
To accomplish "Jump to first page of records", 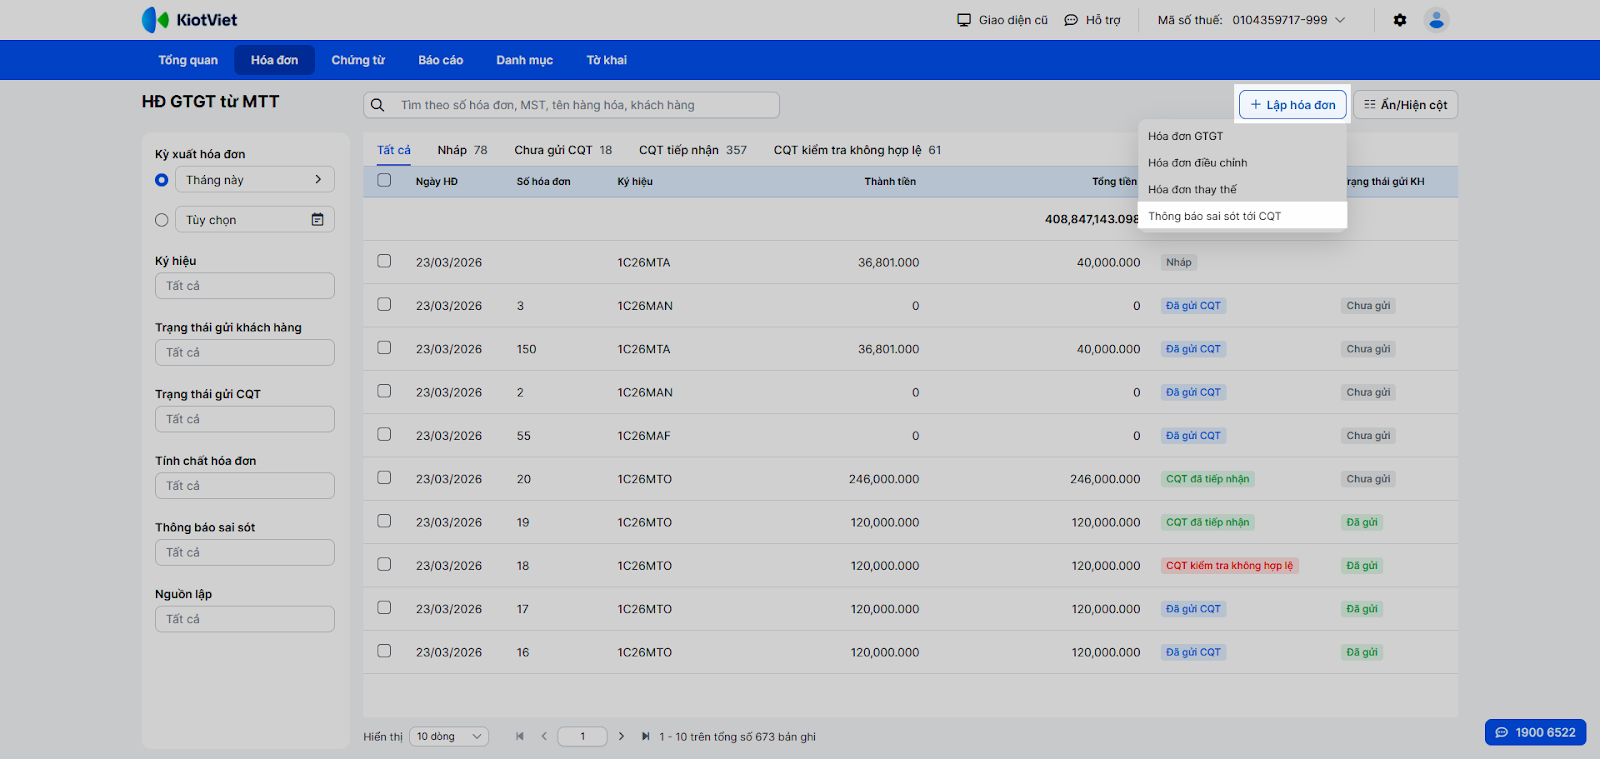I will pyautogui.click(x=520, y=737).
